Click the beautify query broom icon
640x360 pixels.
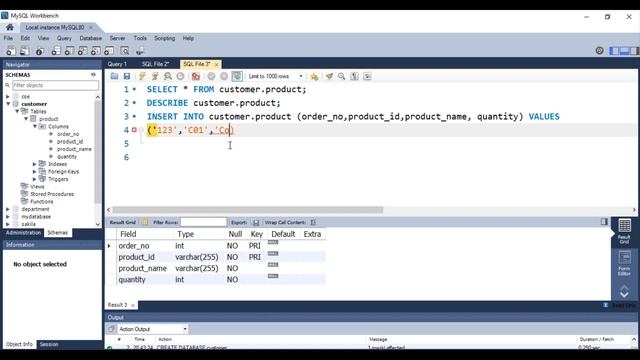coord(329,76)
